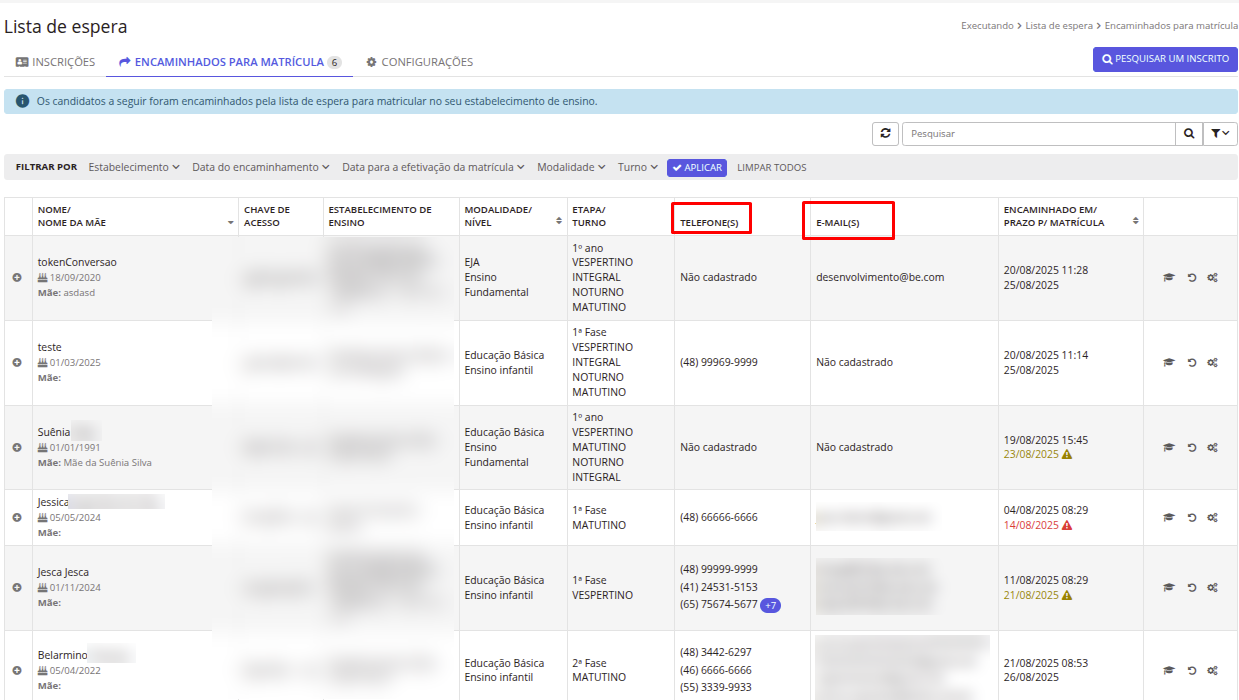Click phone number (48) 99969-9999
The height and width of the screenshot is (700, 1239).
coord(719,363)
